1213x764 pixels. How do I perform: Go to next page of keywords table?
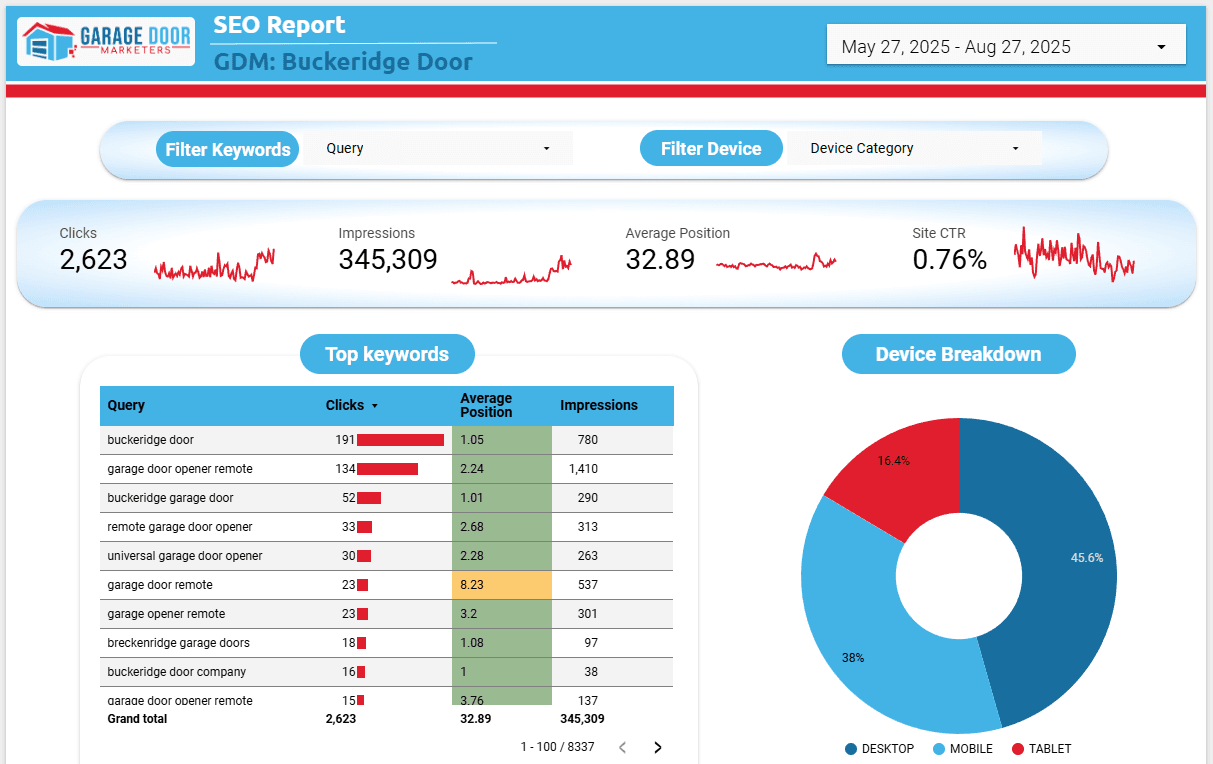tap(657, 746)
